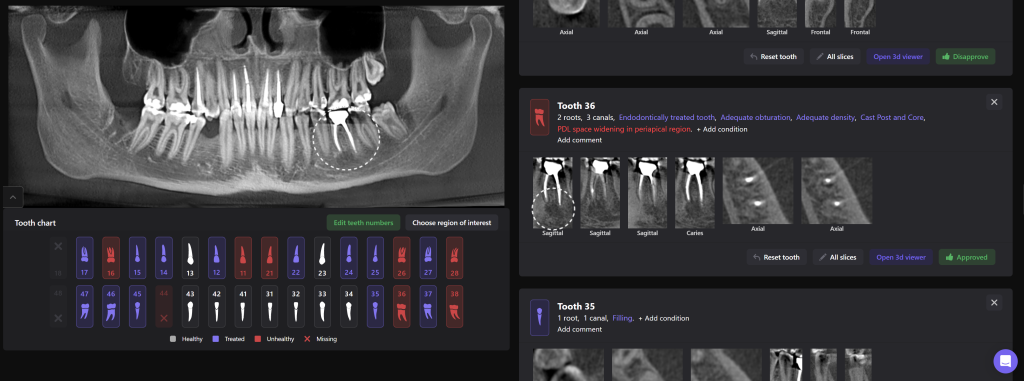Select tooth 35 in tooth chart
The height and width of the screenshot is (381, 1024).
376,306
